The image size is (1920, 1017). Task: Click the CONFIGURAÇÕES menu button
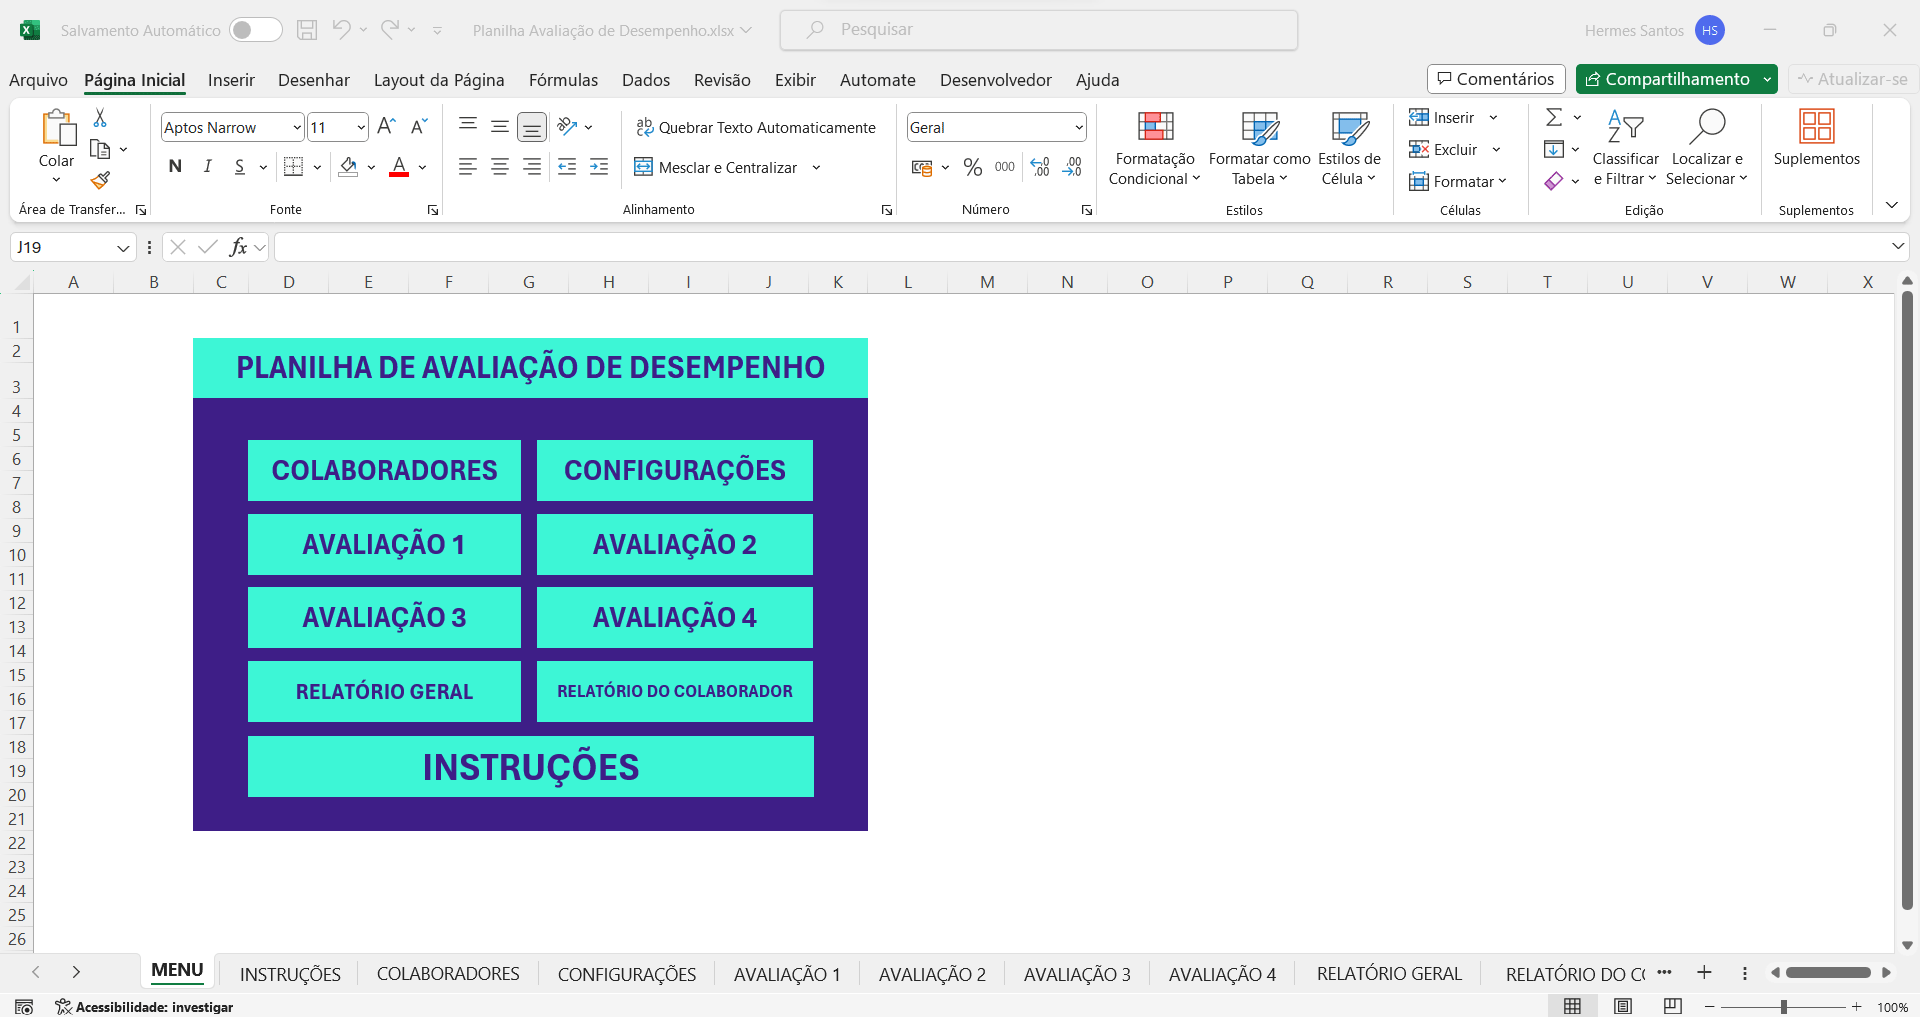click(x=675, y=470)
